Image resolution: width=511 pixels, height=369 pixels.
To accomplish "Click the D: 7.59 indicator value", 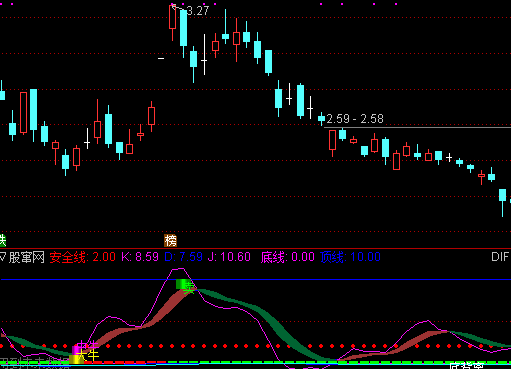I will 183,257.
